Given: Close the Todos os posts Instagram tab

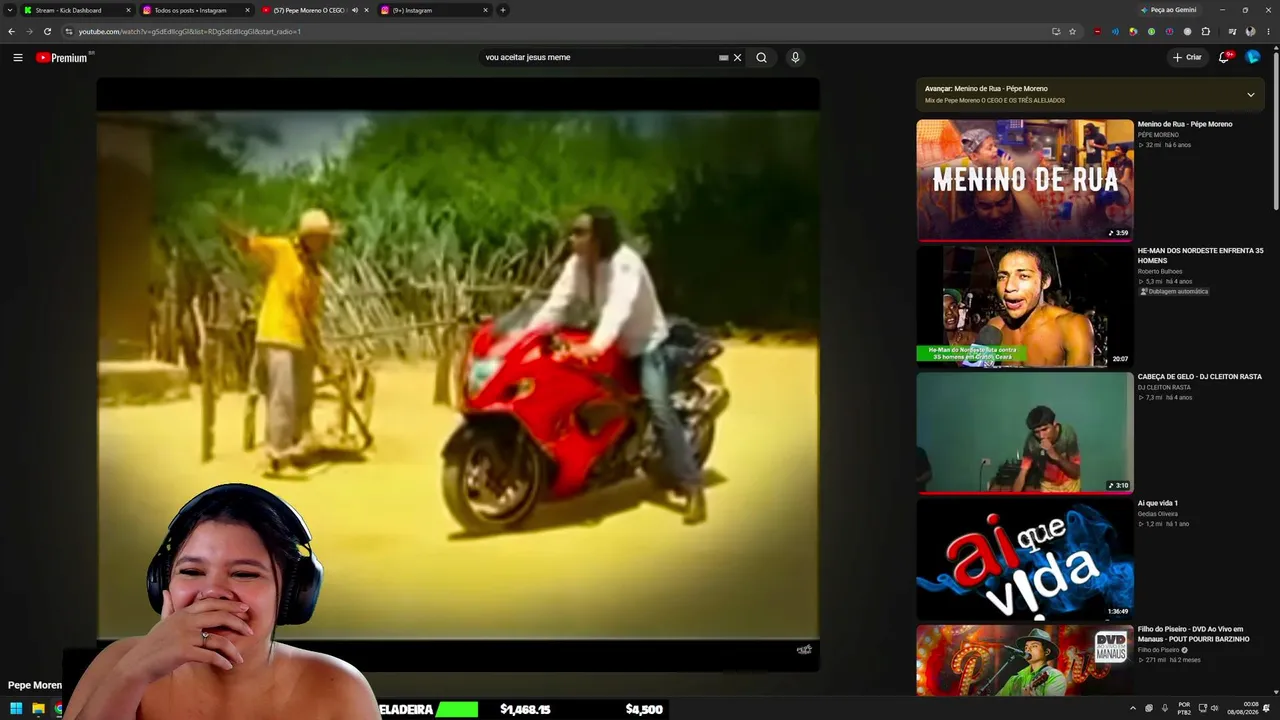Looking at the screenshot, I should point(247,10).
